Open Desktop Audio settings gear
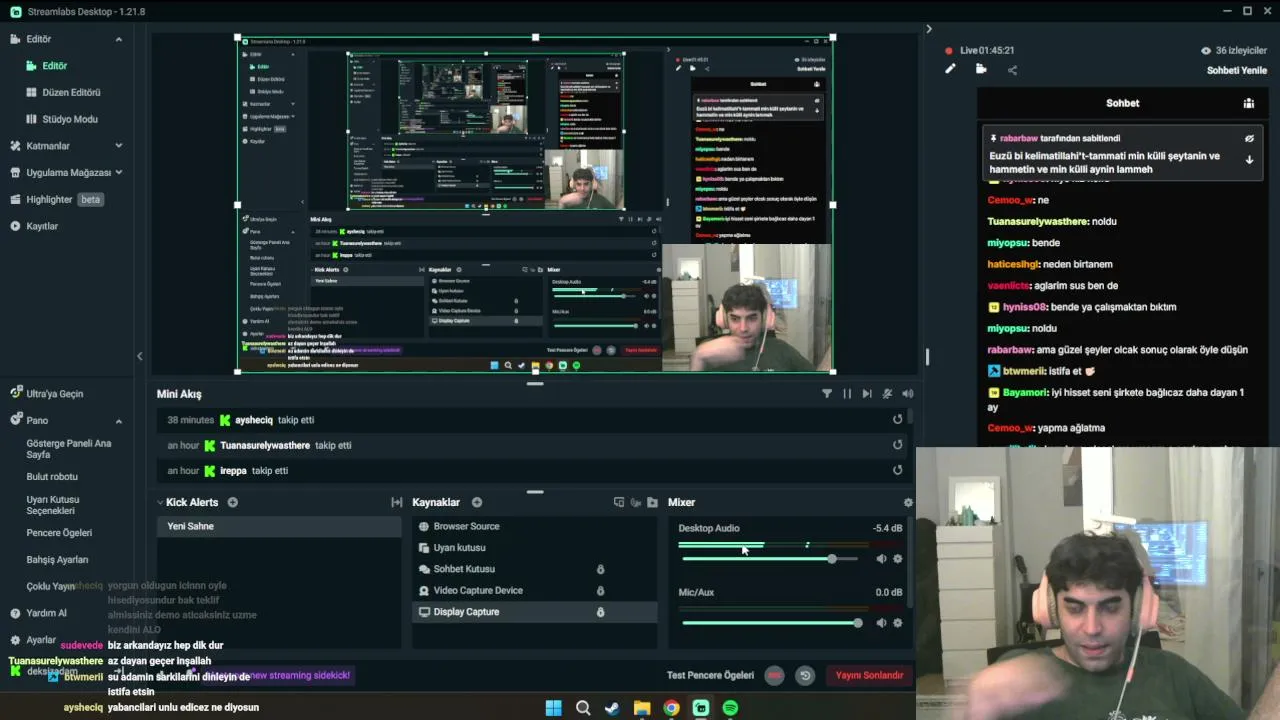The image size is (1280, 720). pyautogui.click(x=897, y=559)
